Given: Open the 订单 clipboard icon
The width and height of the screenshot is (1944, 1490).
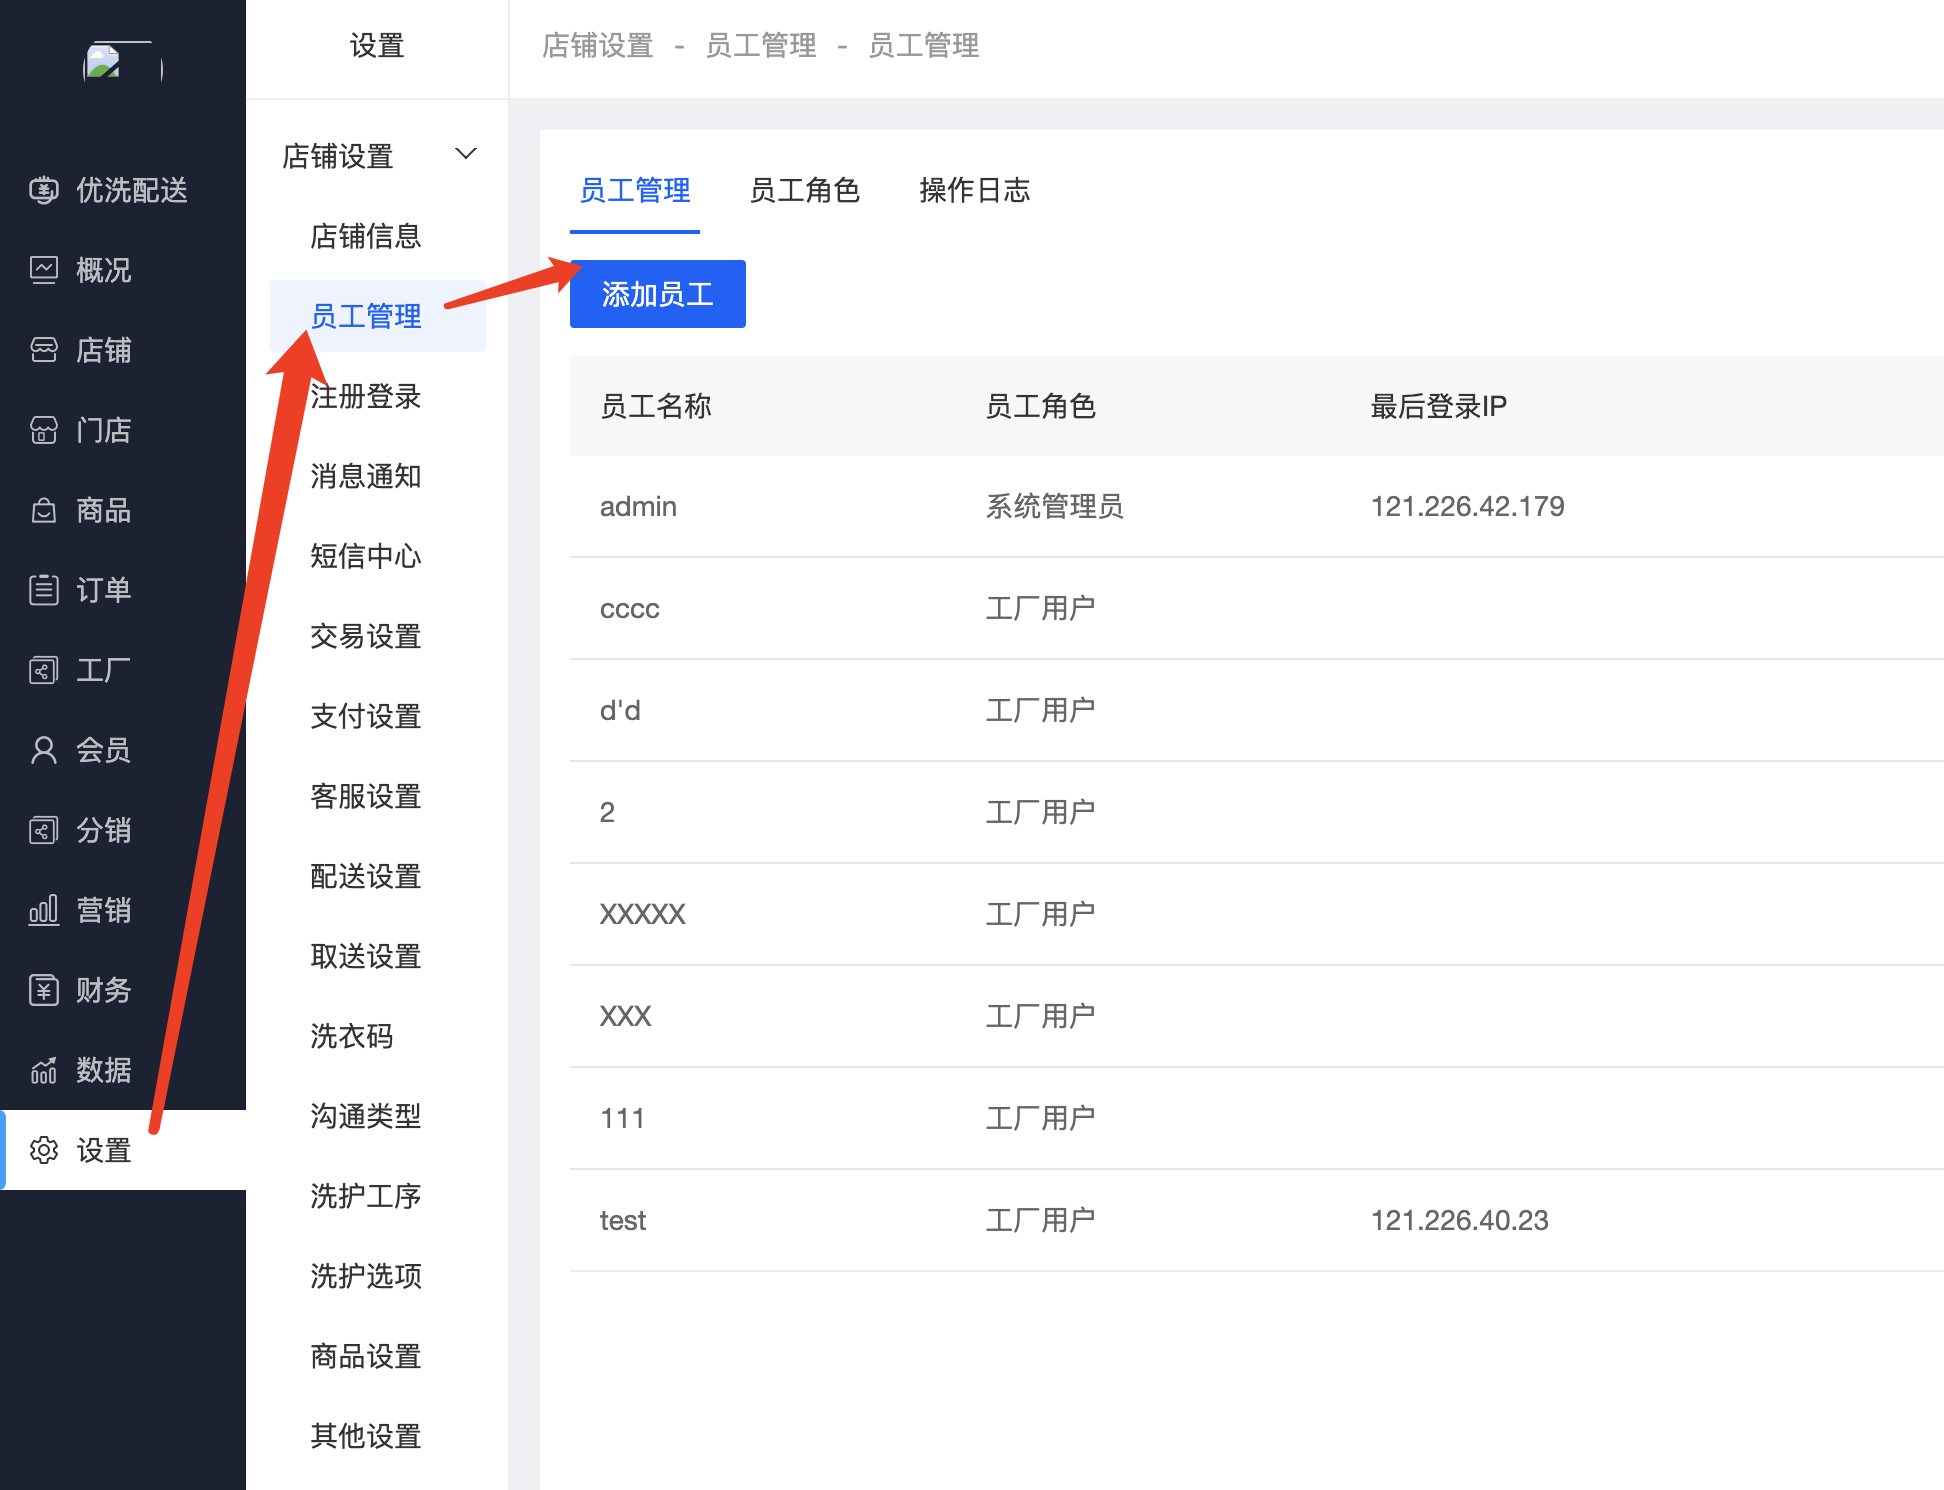Looking at the screenshot, I should click(43, 590).
